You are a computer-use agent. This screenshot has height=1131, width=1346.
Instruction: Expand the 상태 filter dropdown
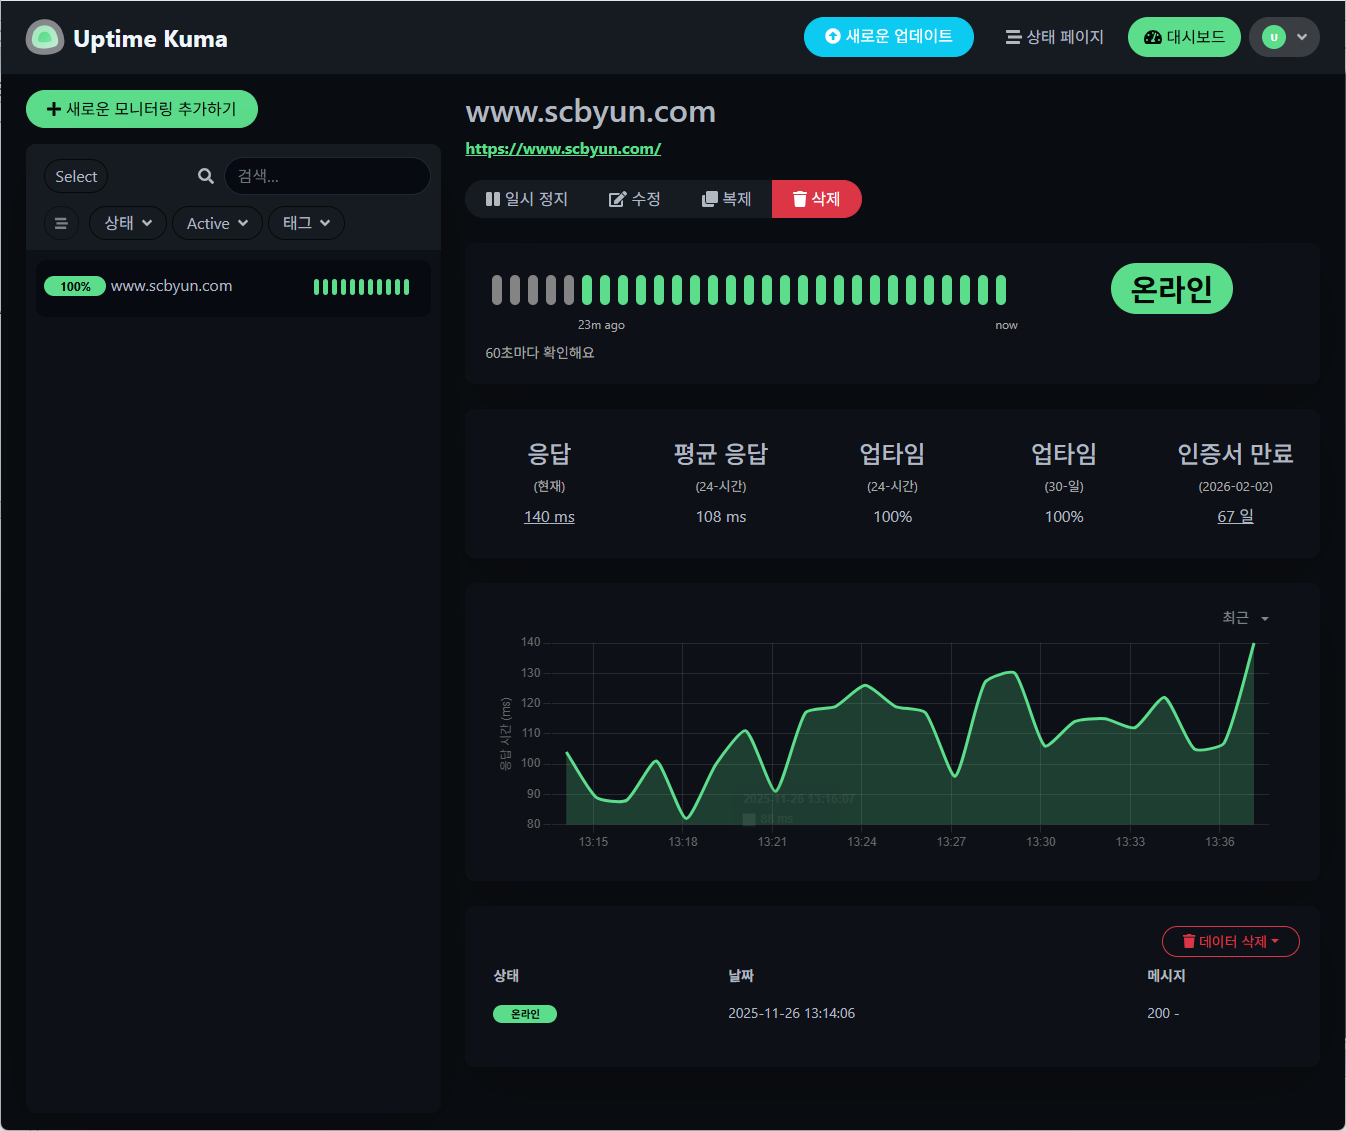click(128, 223)
